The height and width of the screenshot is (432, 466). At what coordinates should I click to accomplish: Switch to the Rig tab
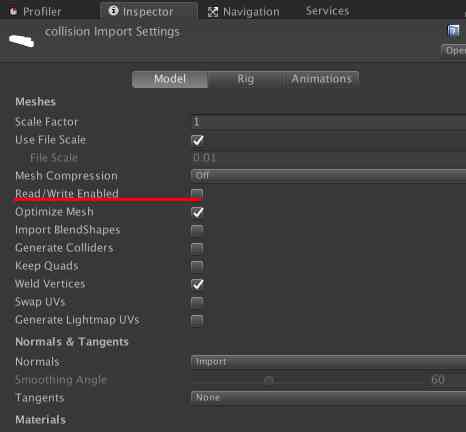point(246,79)
